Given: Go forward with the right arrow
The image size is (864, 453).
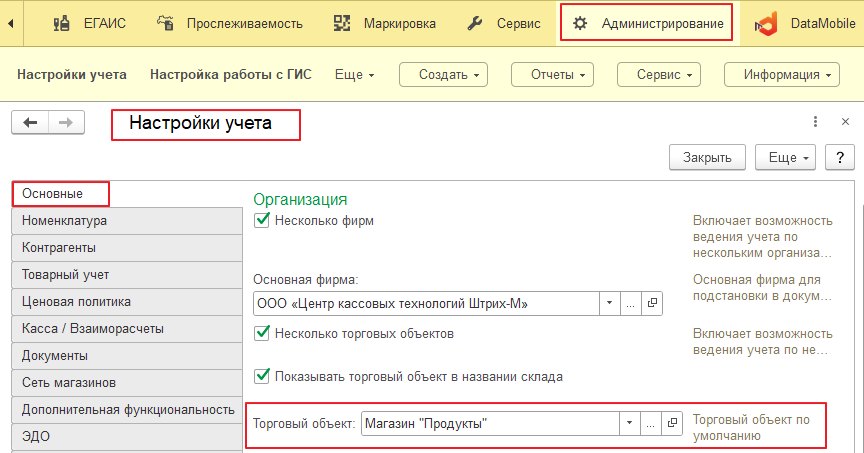Looking at the screenshot, I should (66, 122).
